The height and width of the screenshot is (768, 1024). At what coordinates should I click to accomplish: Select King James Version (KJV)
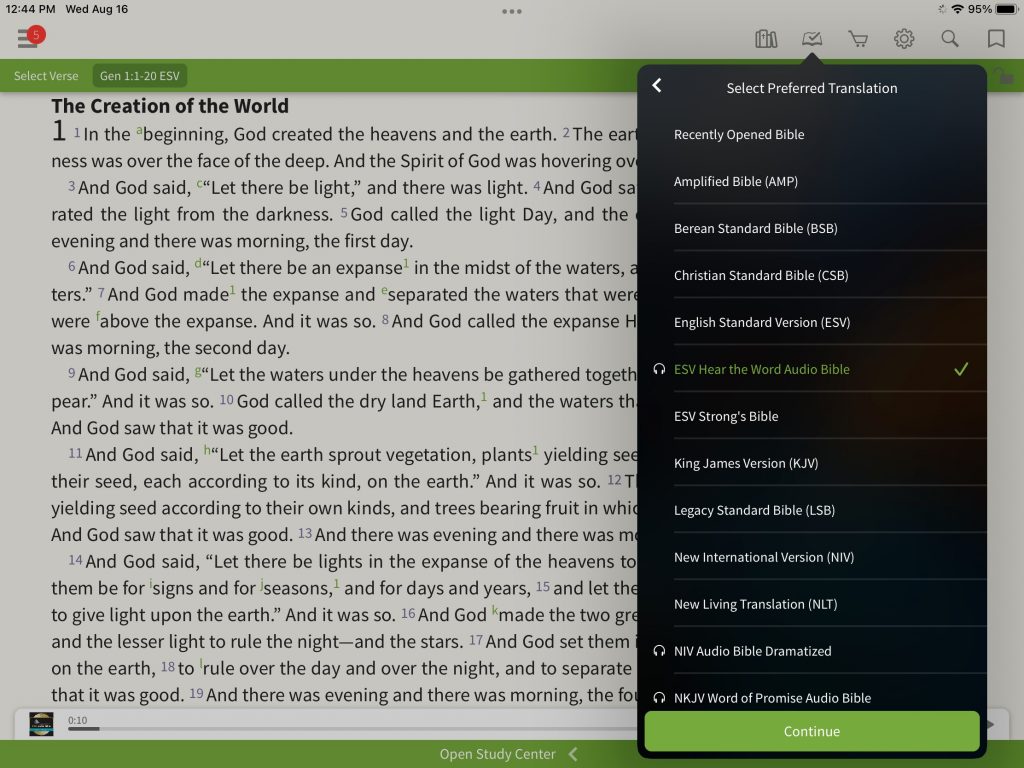(812, 464)
